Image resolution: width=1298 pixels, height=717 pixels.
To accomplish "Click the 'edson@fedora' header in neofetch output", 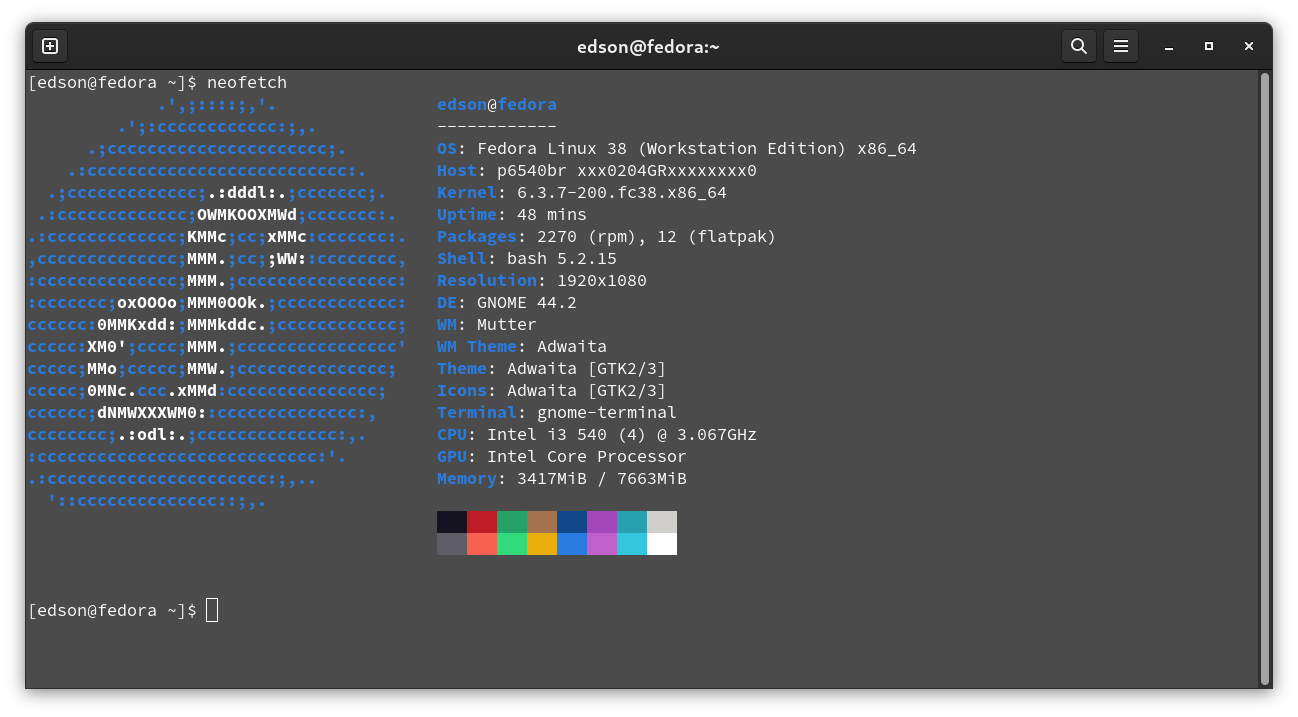I will [x=497, y=104].
